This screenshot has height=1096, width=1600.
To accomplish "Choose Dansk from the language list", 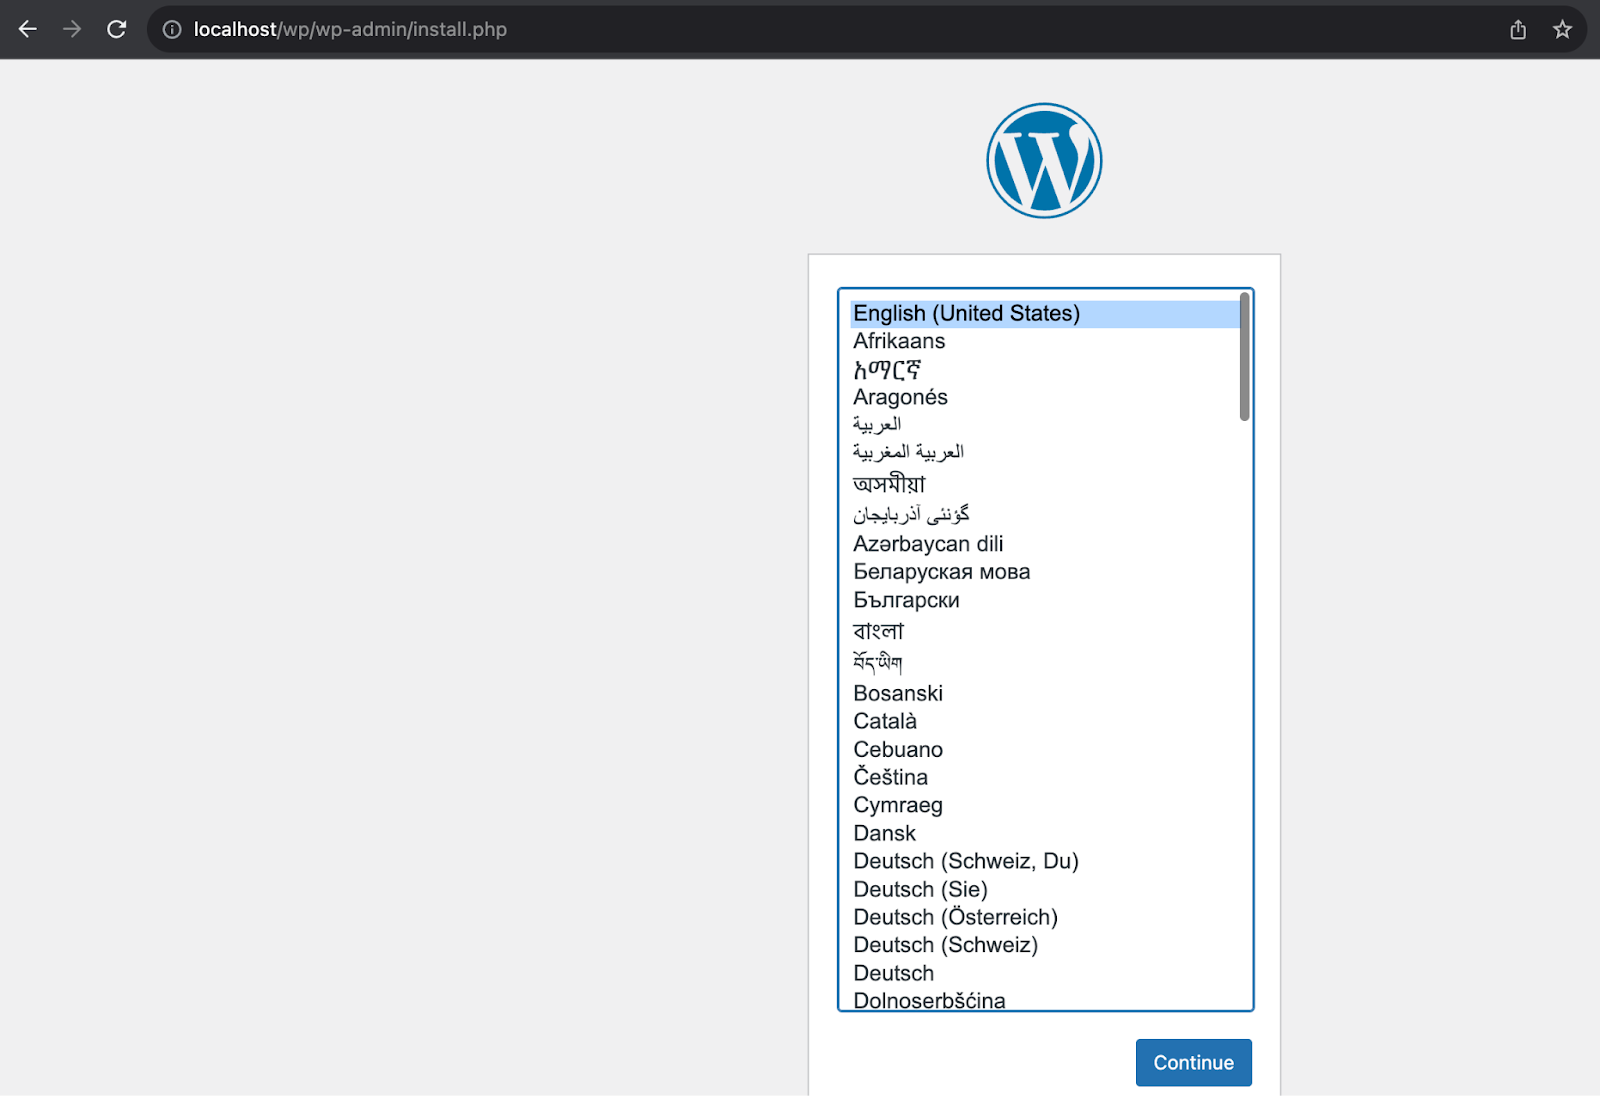I will [1045, 833].
